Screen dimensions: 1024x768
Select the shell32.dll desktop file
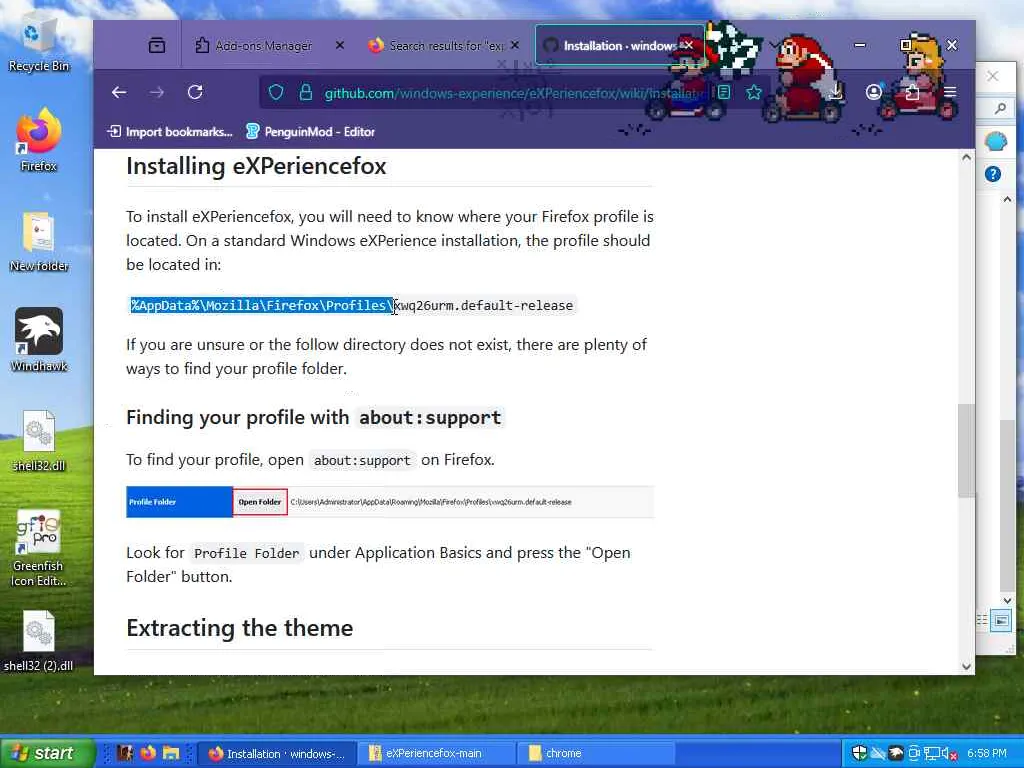39,441
